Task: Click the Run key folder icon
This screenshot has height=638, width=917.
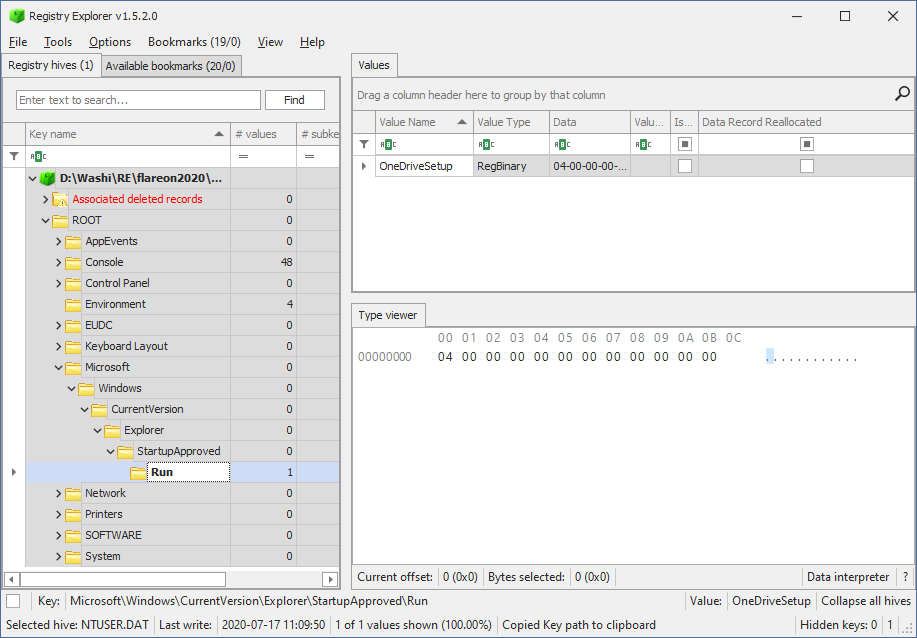Action: [x=139, y=473]
